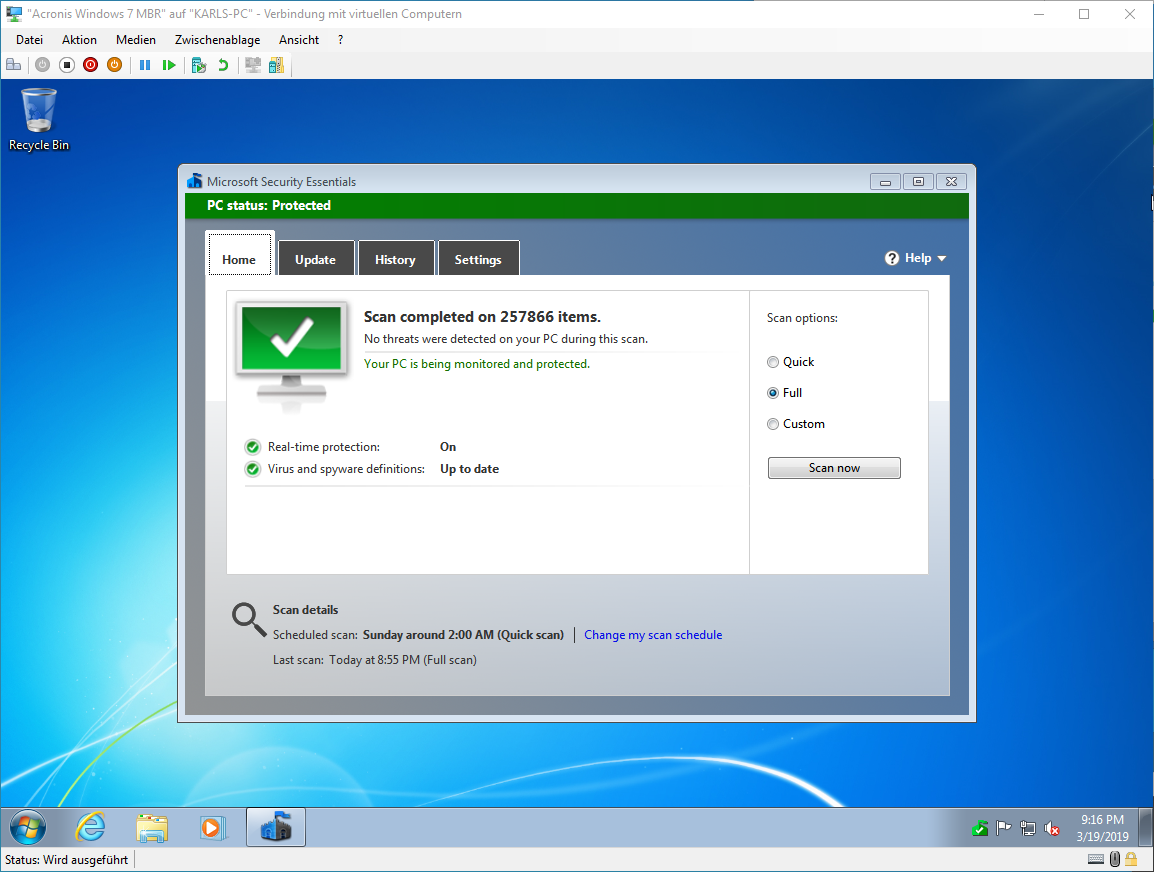Select the Full scan radio button

[773, 393]
